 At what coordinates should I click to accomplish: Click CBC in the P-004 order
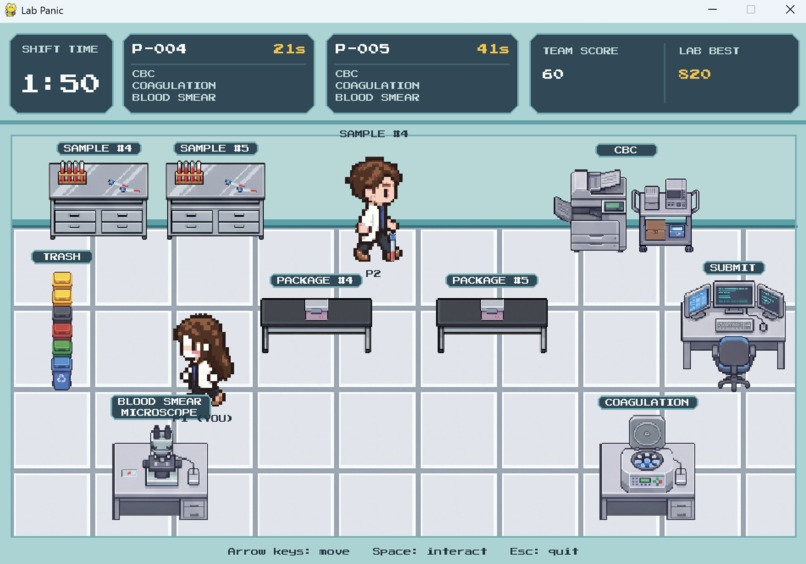tap(143, 74)
